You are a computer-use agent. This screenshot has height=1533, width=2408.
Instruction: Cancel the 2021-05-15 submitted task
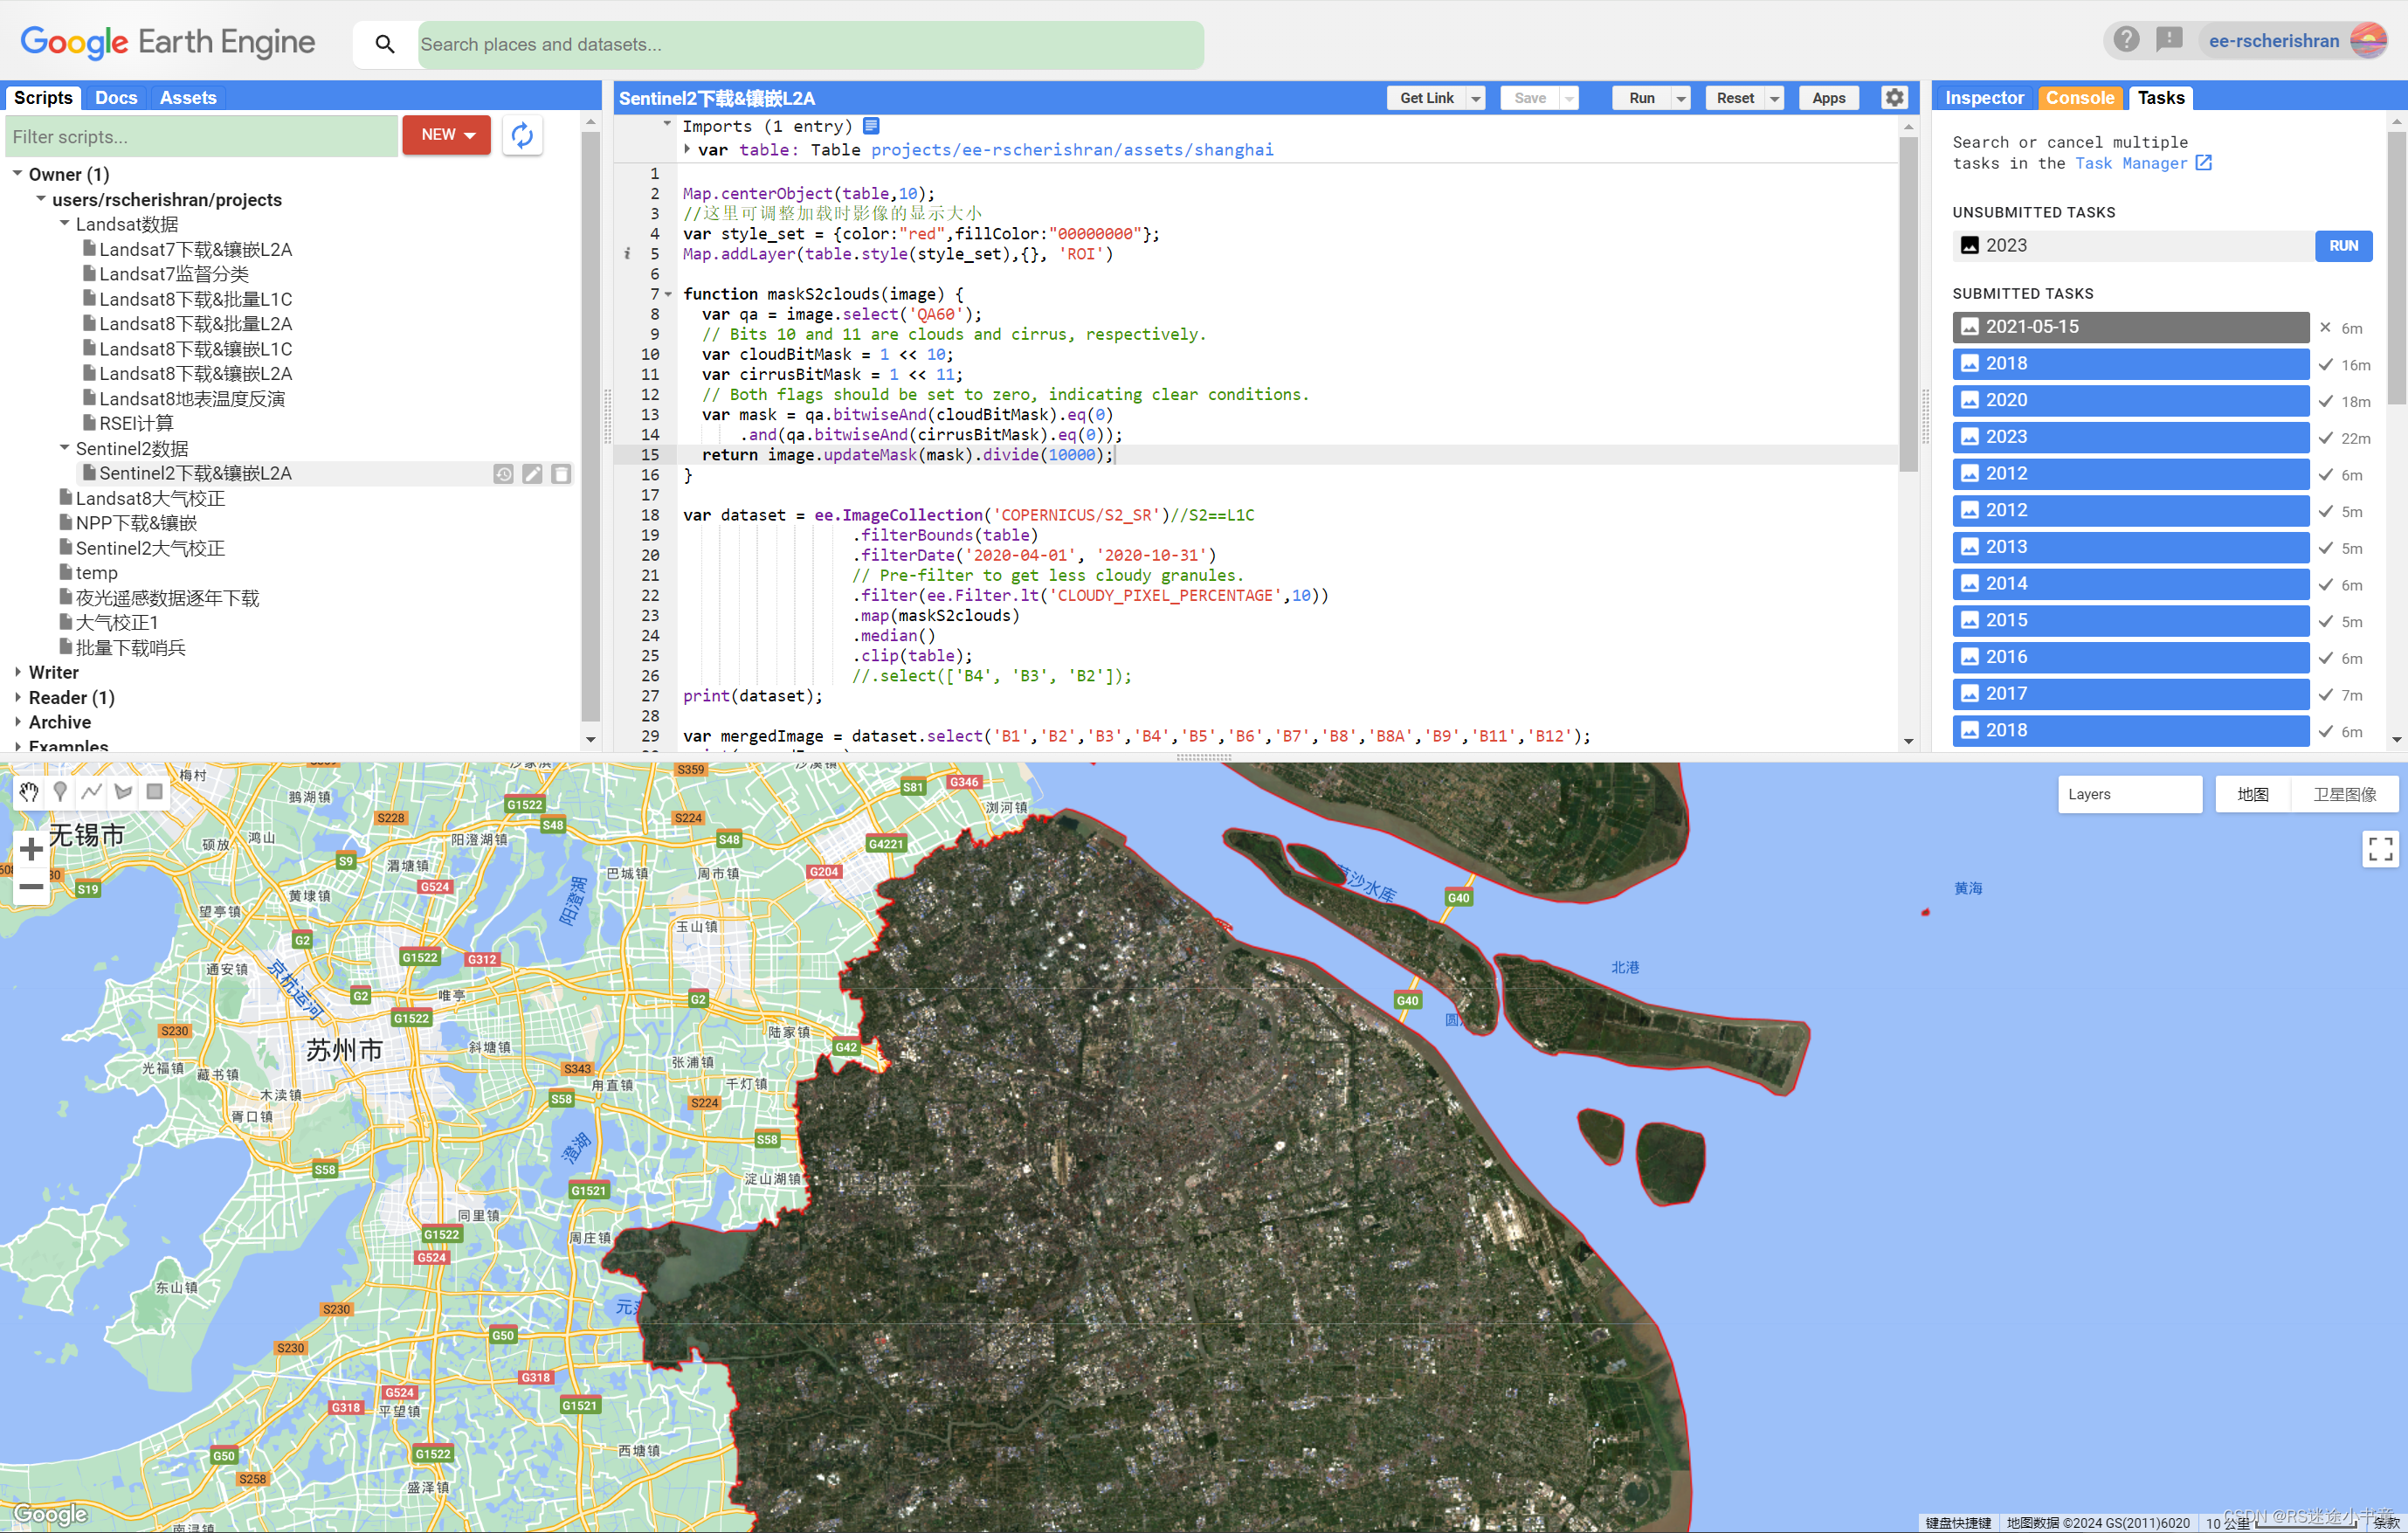point(2325,327)
